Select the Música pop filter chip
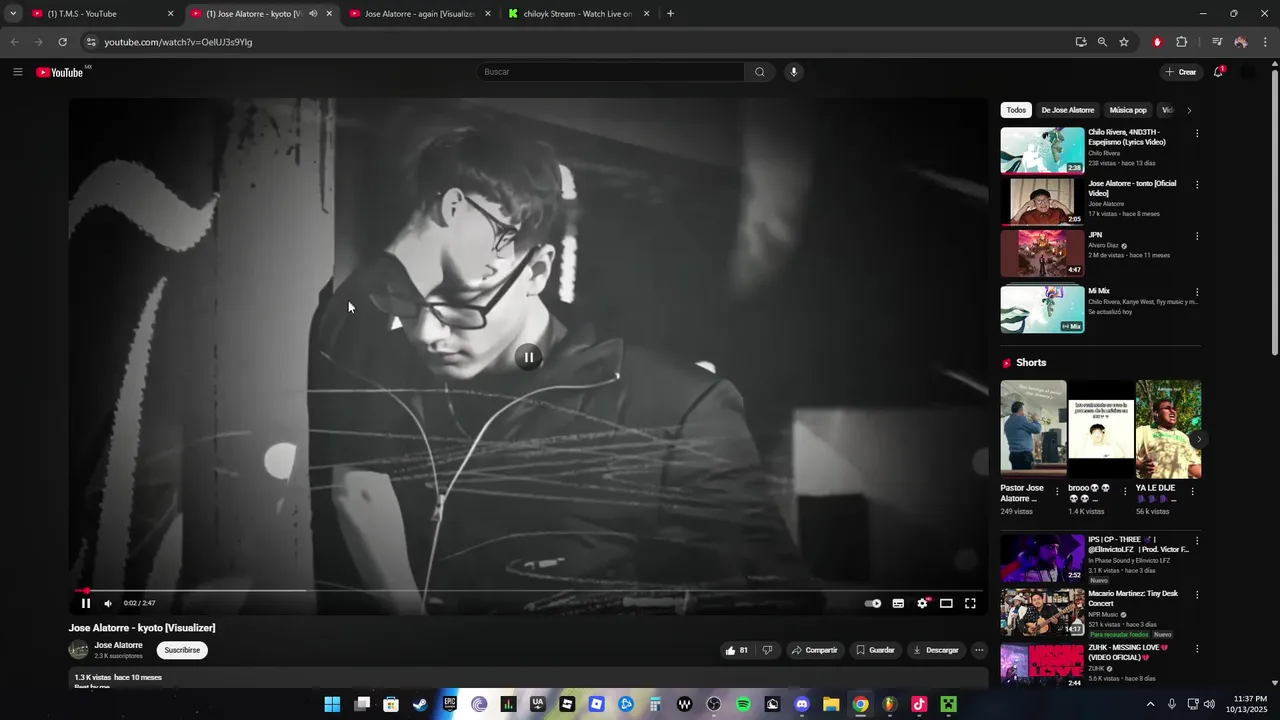This screenshot has width=1280, height=720. coord(1128,110)
